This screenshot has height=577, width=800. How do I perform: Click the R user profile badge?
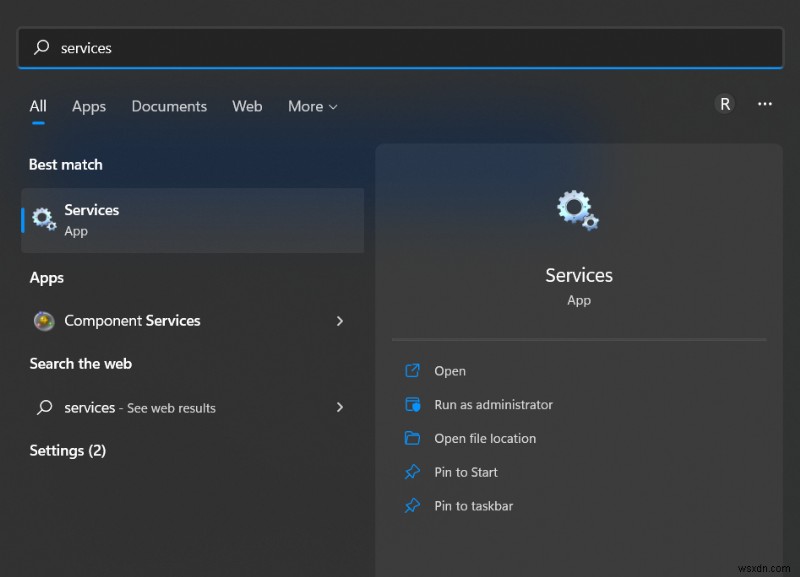click(724, 103)
